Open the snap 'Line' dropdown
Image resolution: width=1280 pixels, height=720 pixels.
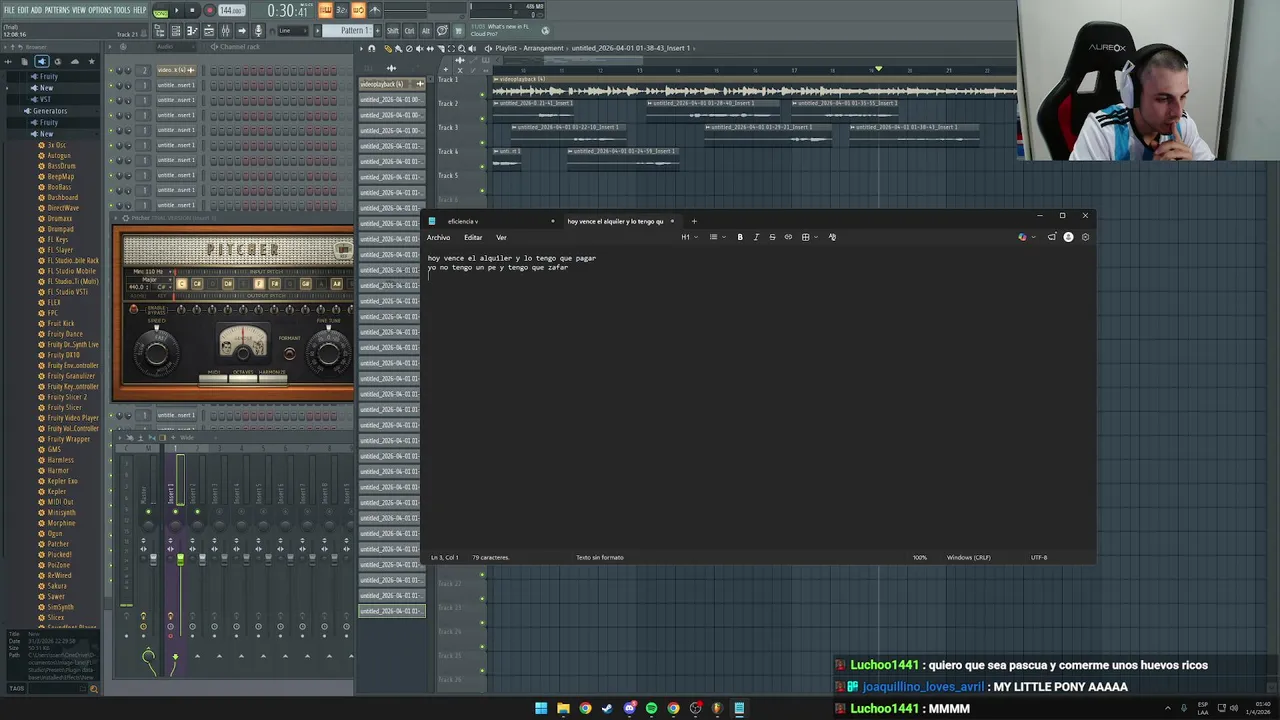tap(293, 31)
